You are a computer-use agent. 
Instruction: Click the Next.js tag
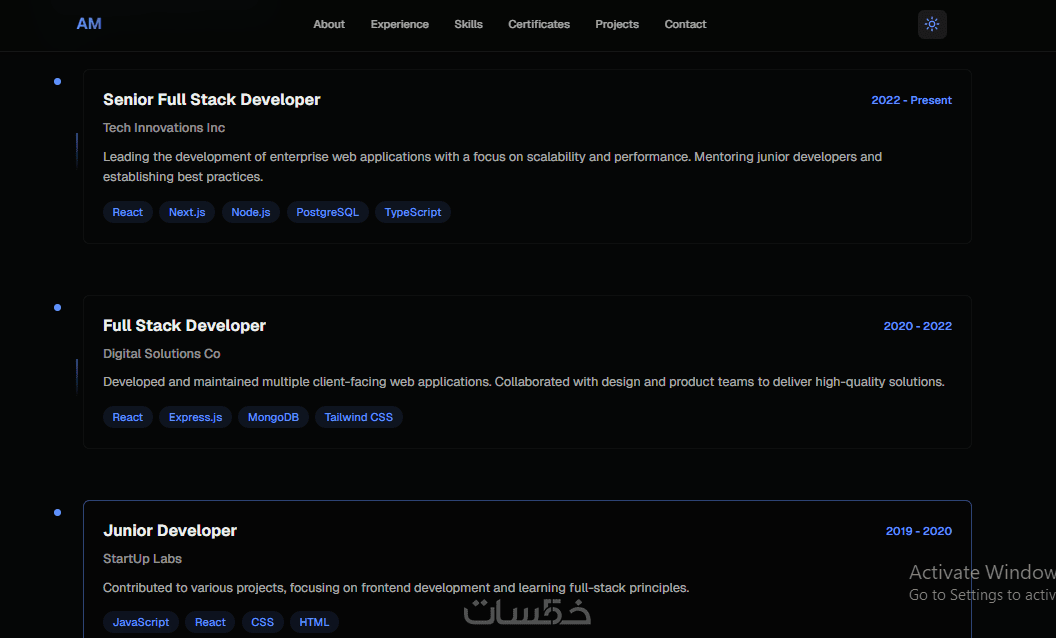click(x=187, y=212)
